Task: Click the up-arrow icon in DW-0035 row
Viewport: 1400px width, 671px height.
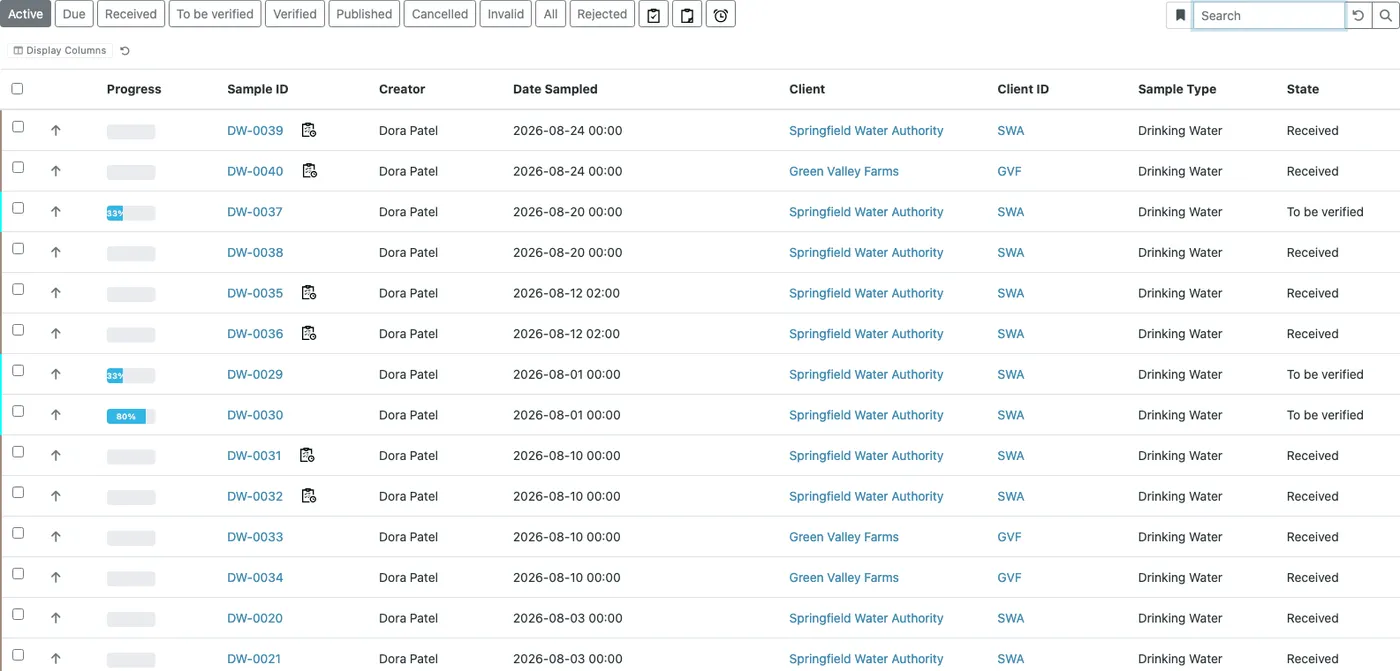Action: (x=56, y=293)
